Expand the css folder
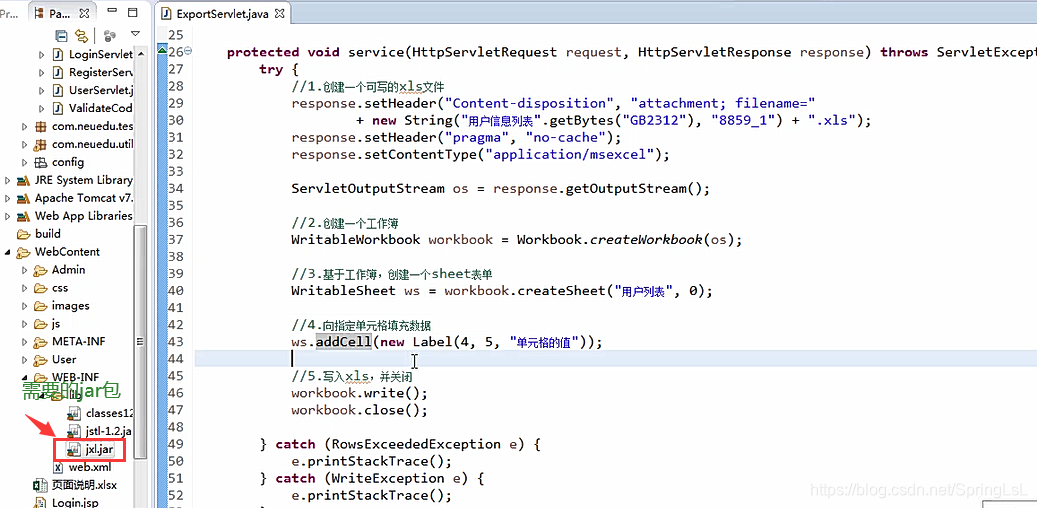Viewport: 1037px width, 508px height. pyautogui.click(x=24, y=288)
